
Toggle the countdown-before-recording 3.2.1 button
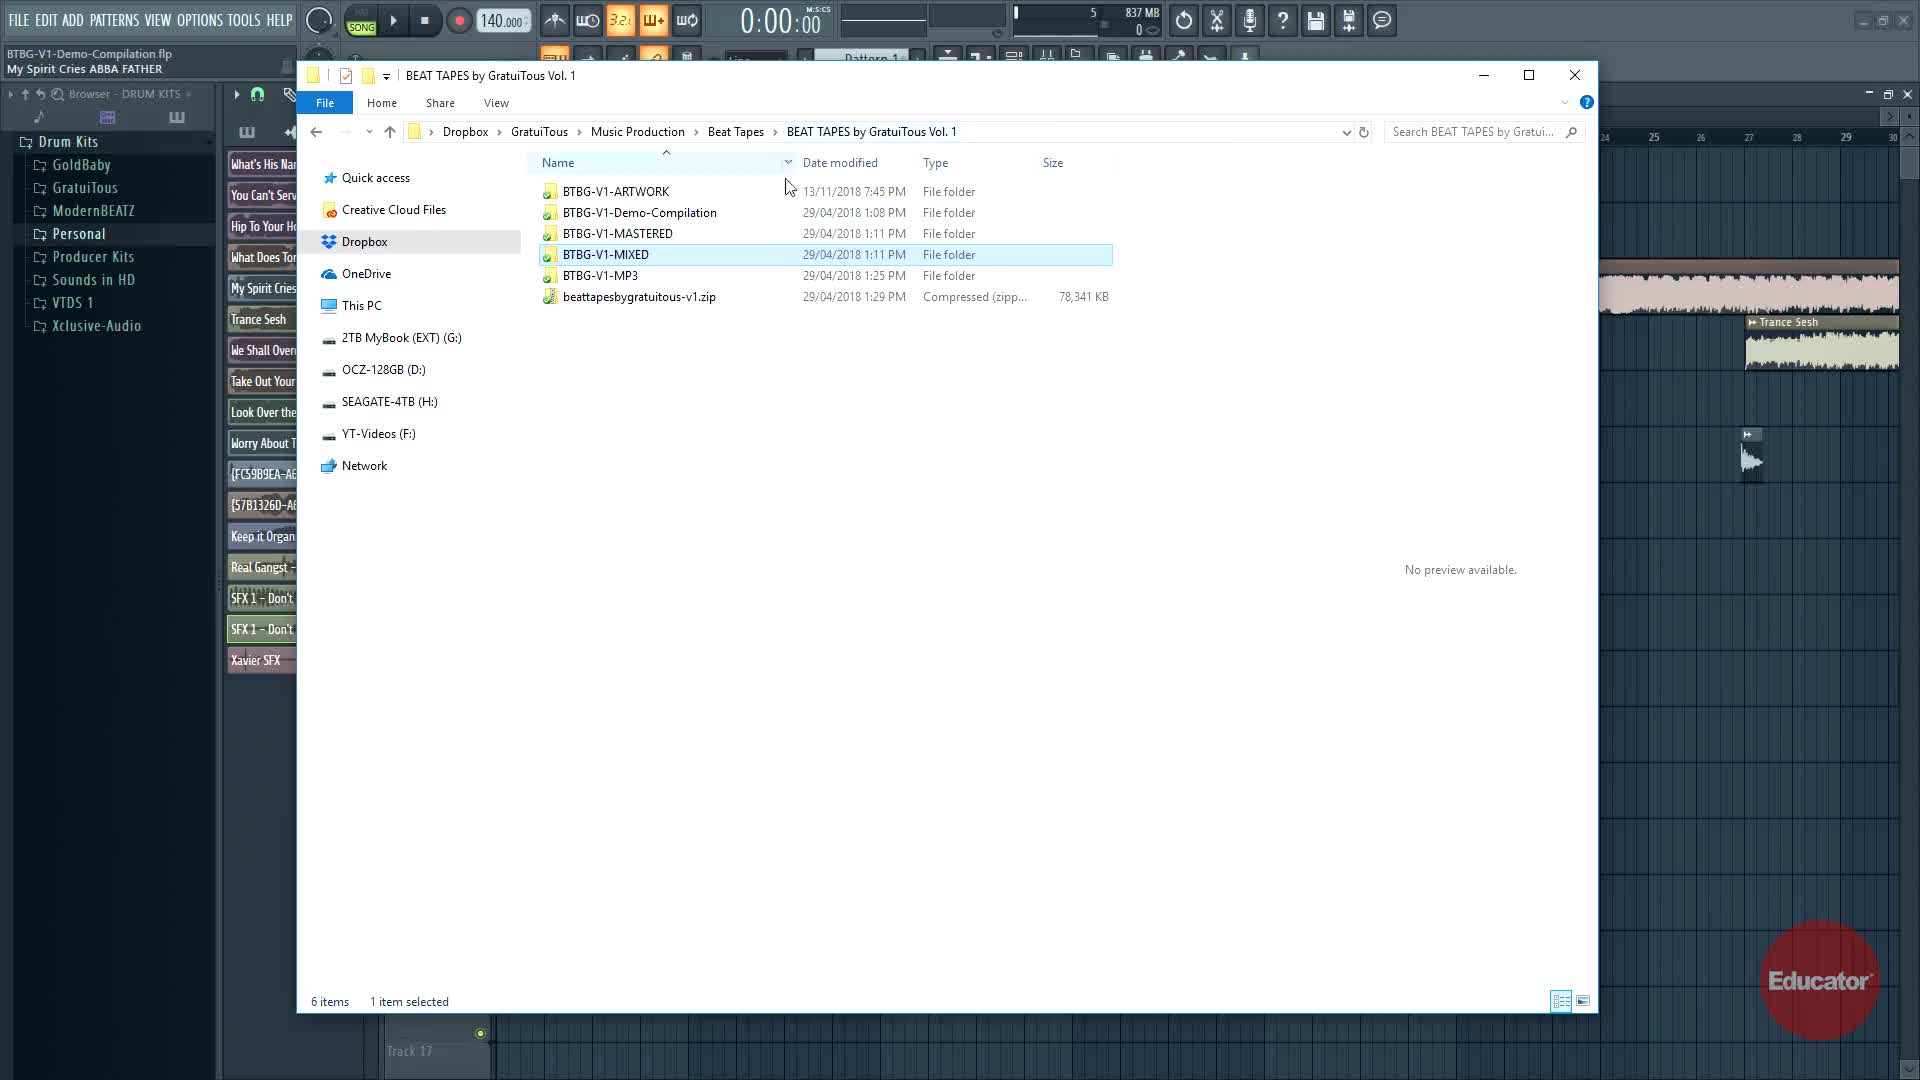pyautogui.click(x=620, y=21)
